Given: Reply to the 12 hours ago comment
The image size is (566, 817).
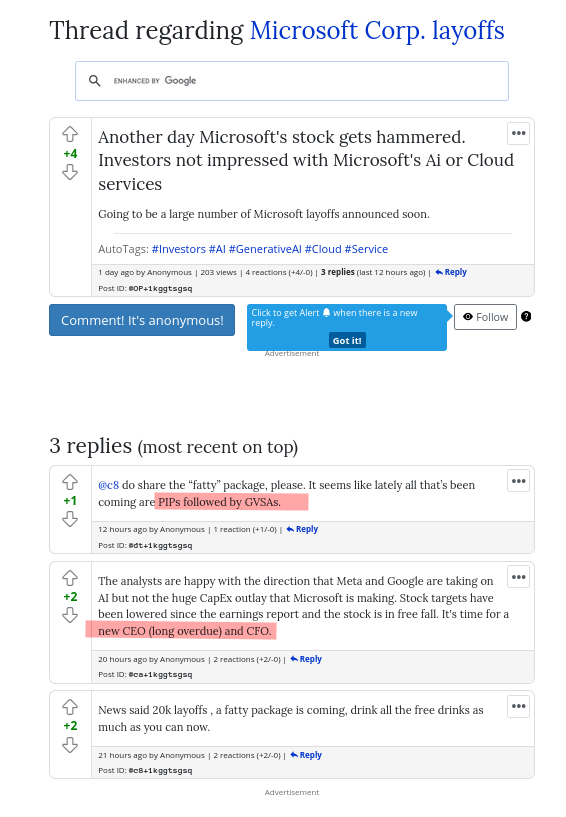Looking at the screenshot, I should point(302,529).
